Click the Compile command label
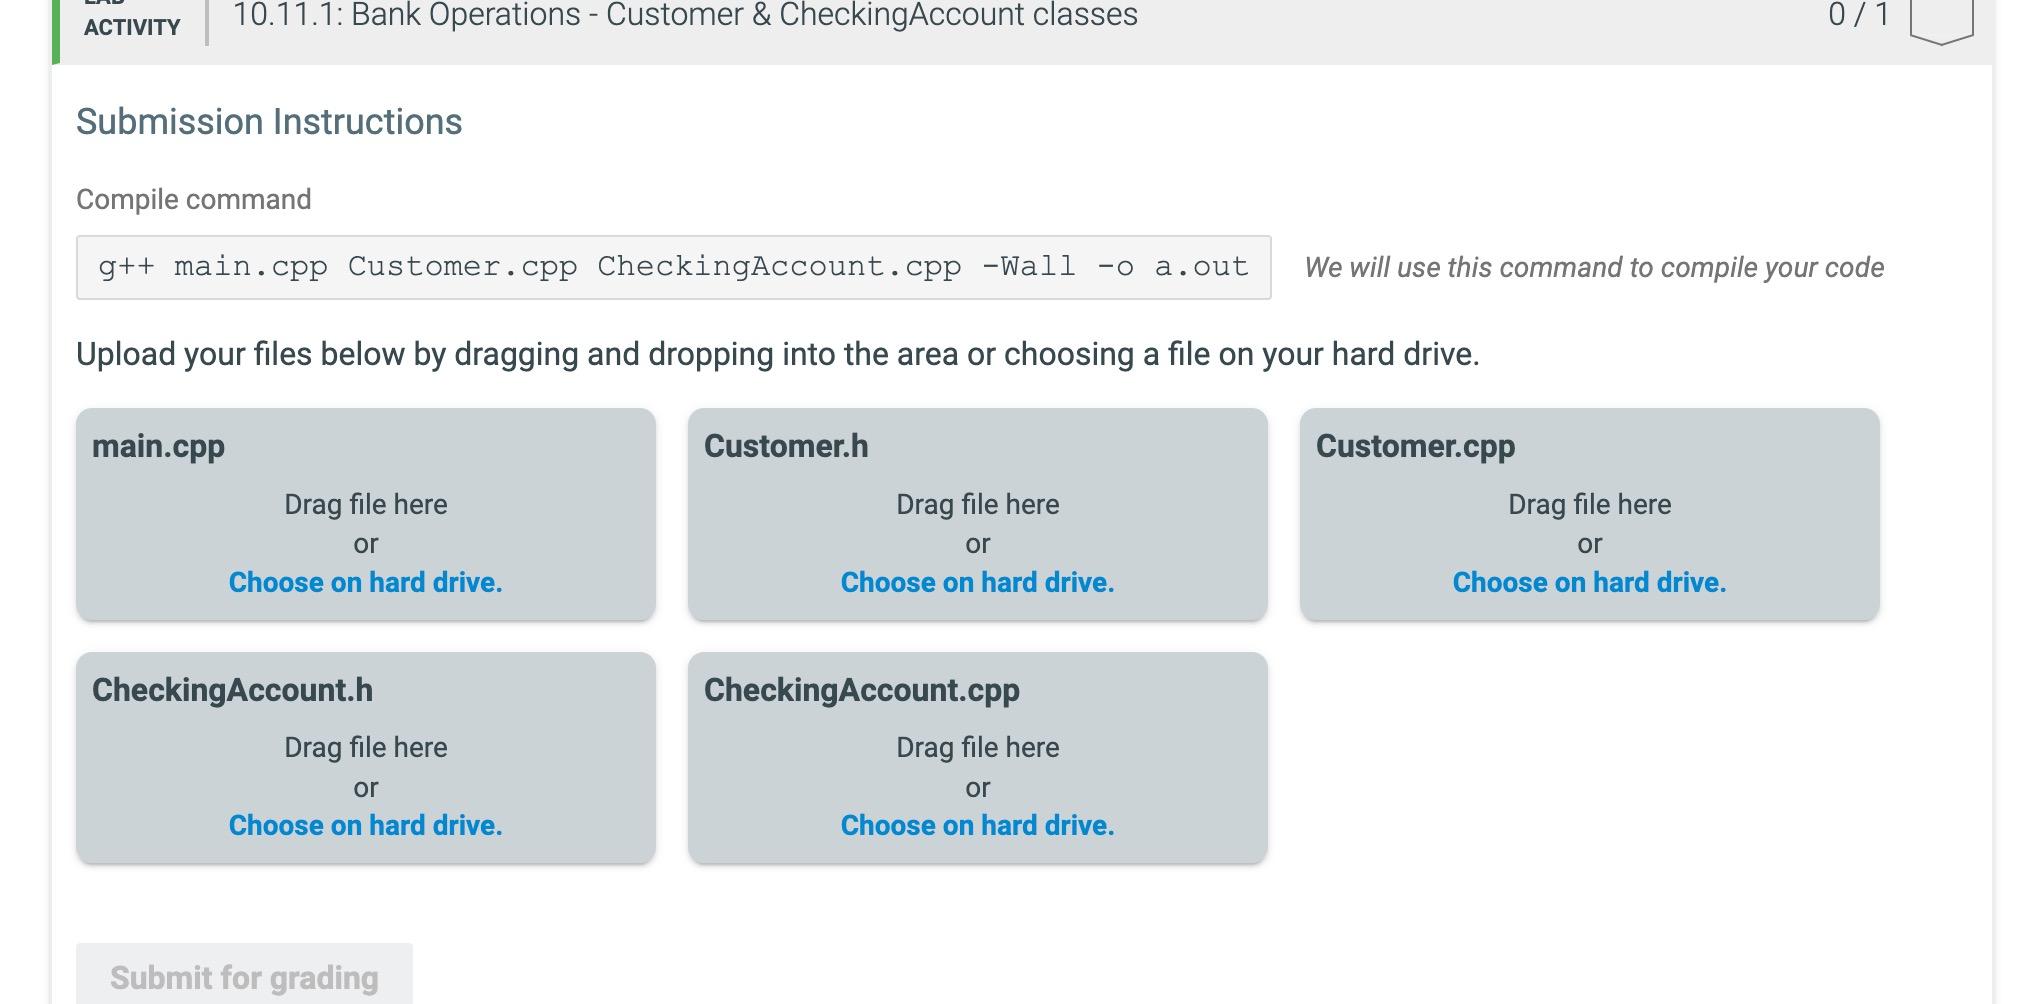 pyautogui.click(x=194, y=199)
